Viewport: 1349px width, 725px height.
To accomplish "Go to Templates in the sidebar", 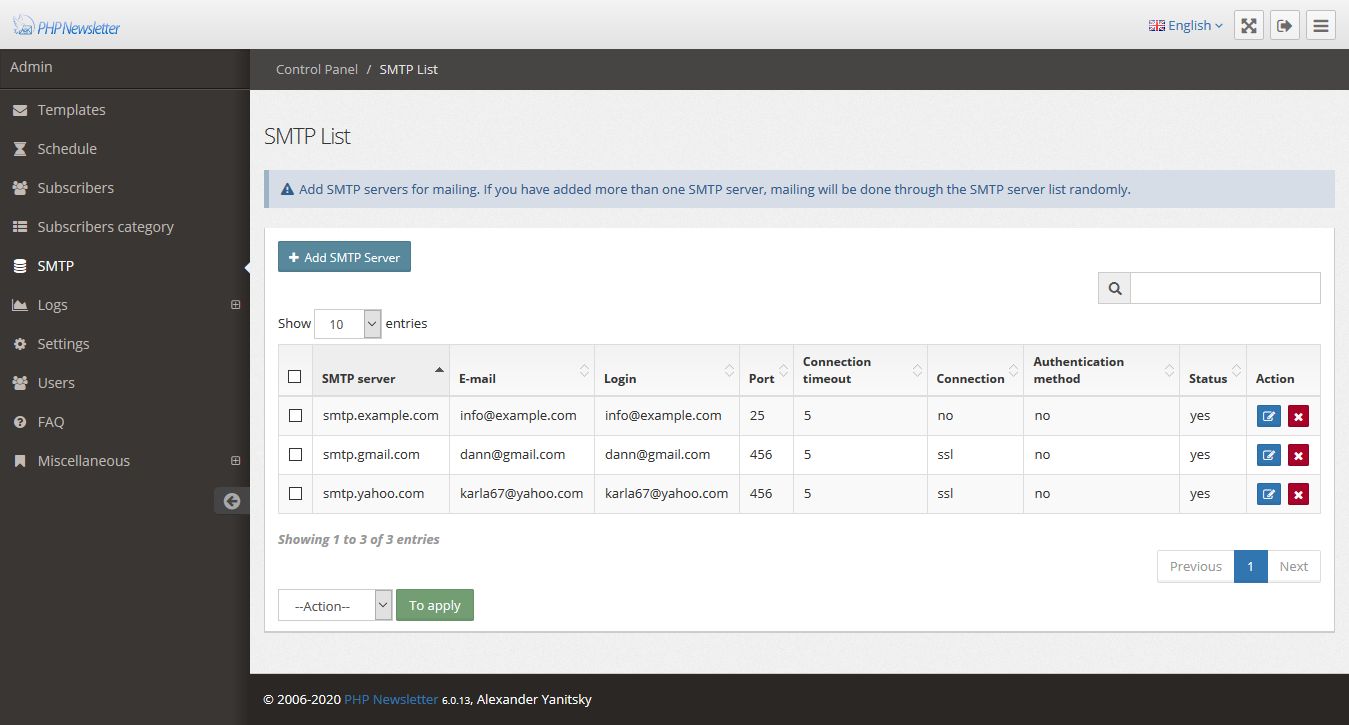I will click(71, 110).
